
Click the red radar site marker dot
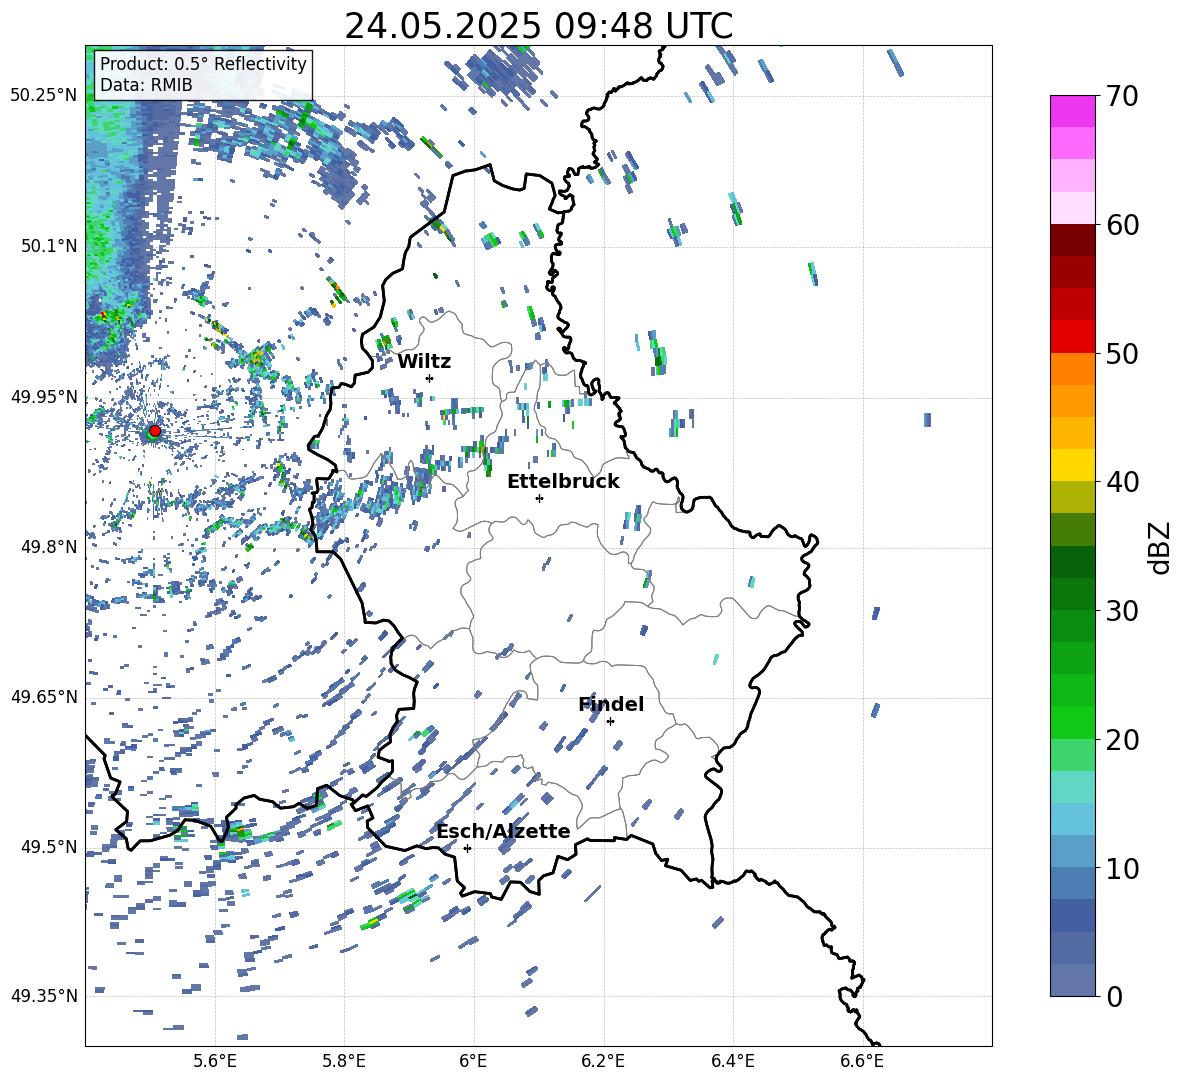tap(155, 431)
